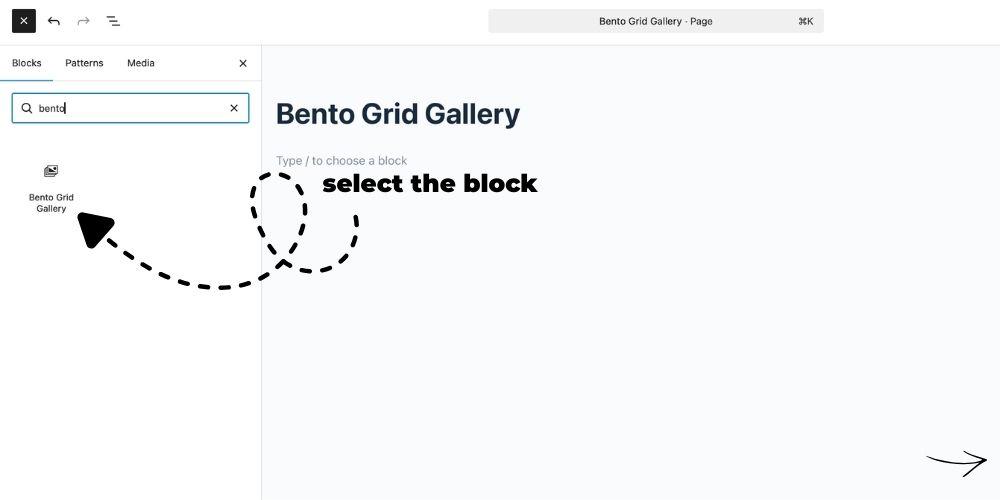
Task: Select the Bento Grid Gallery block label
Action: tap(51, 203)
